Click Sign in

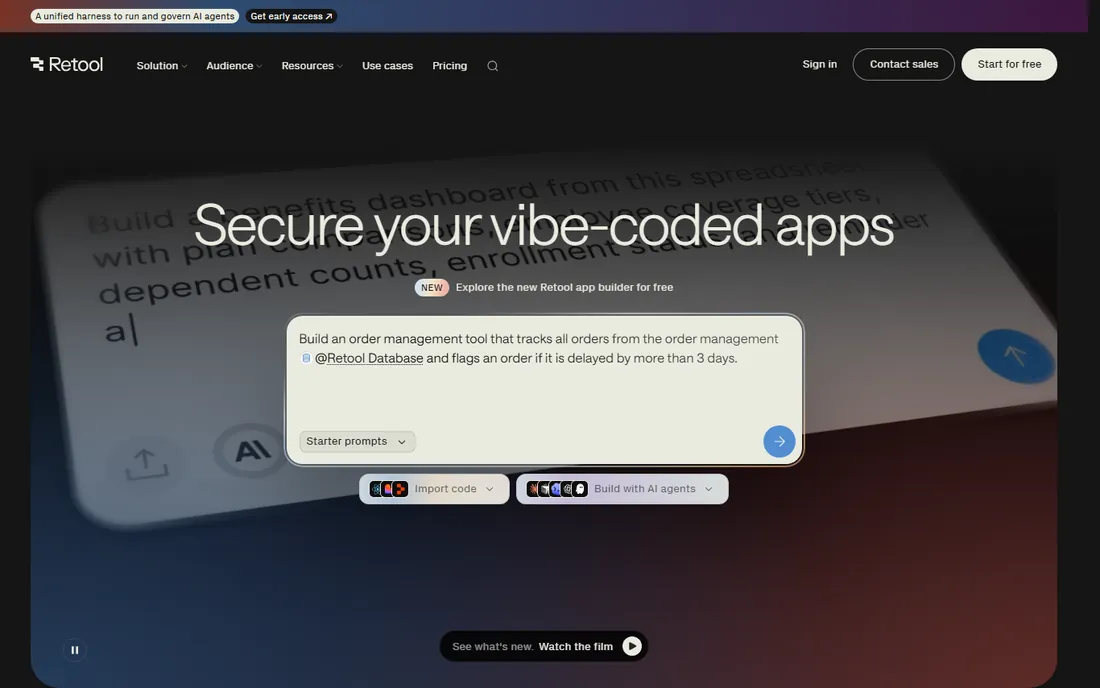819,64
